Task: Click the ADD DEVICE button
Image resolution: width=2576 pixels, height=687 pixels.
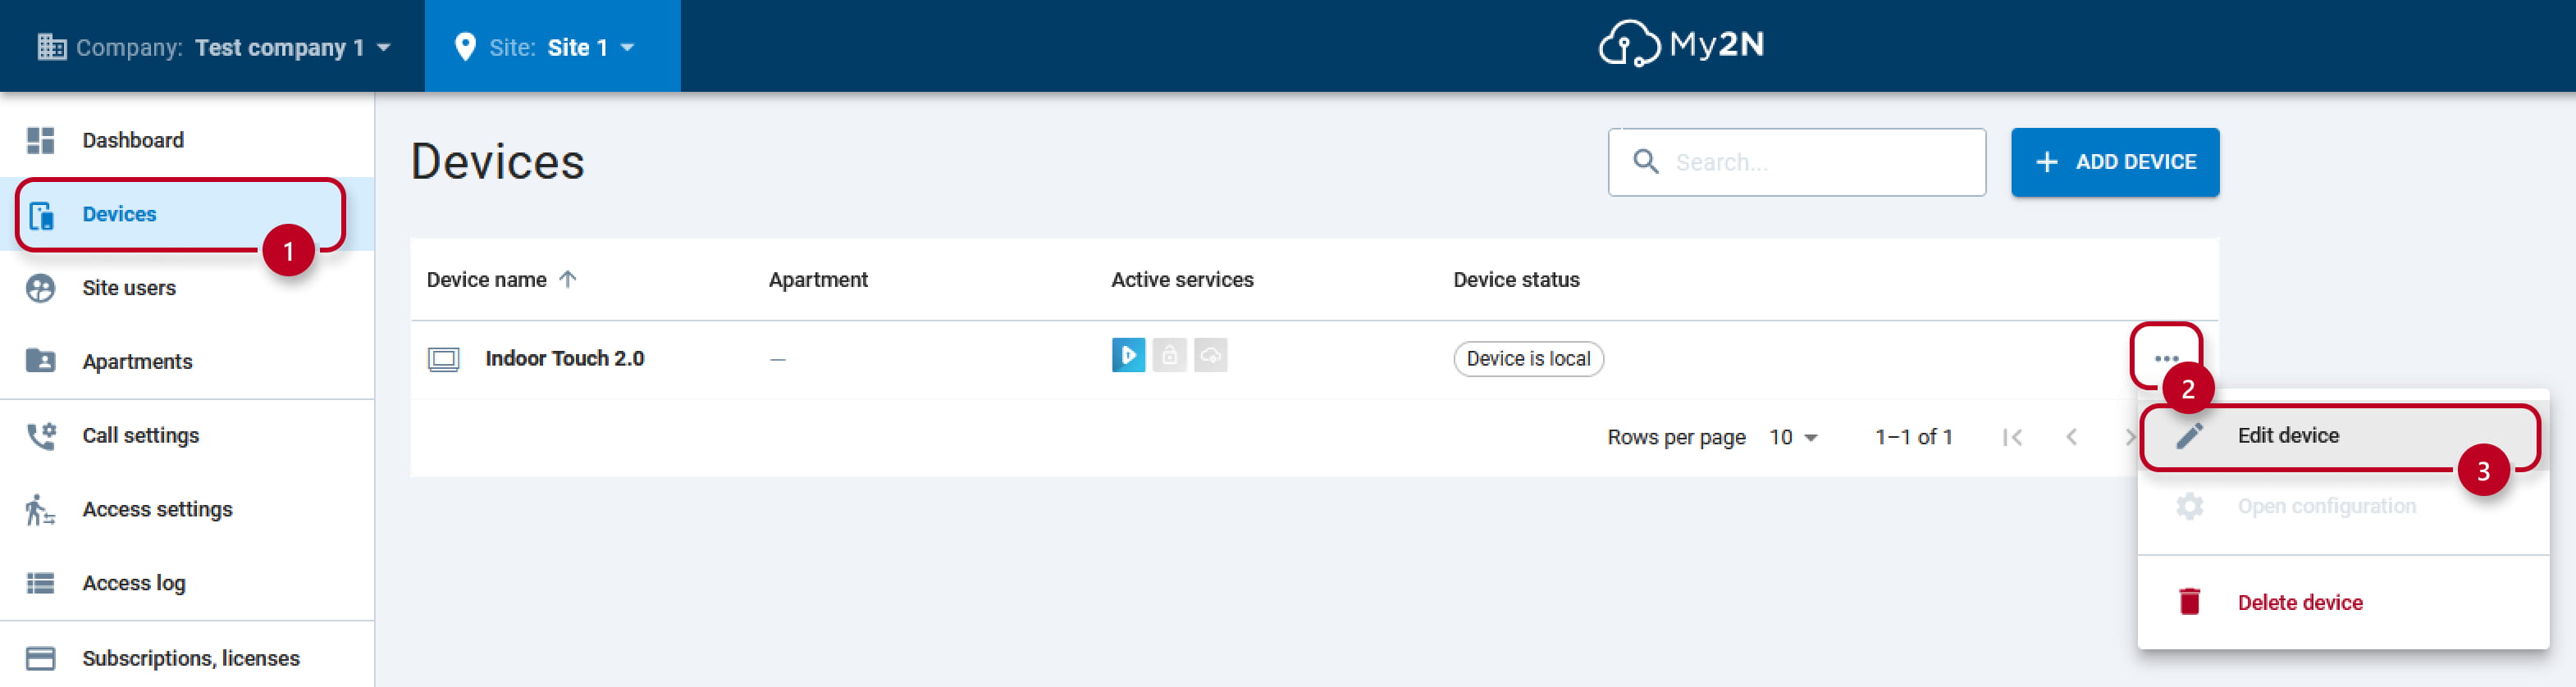Action: pos(2114,162)
